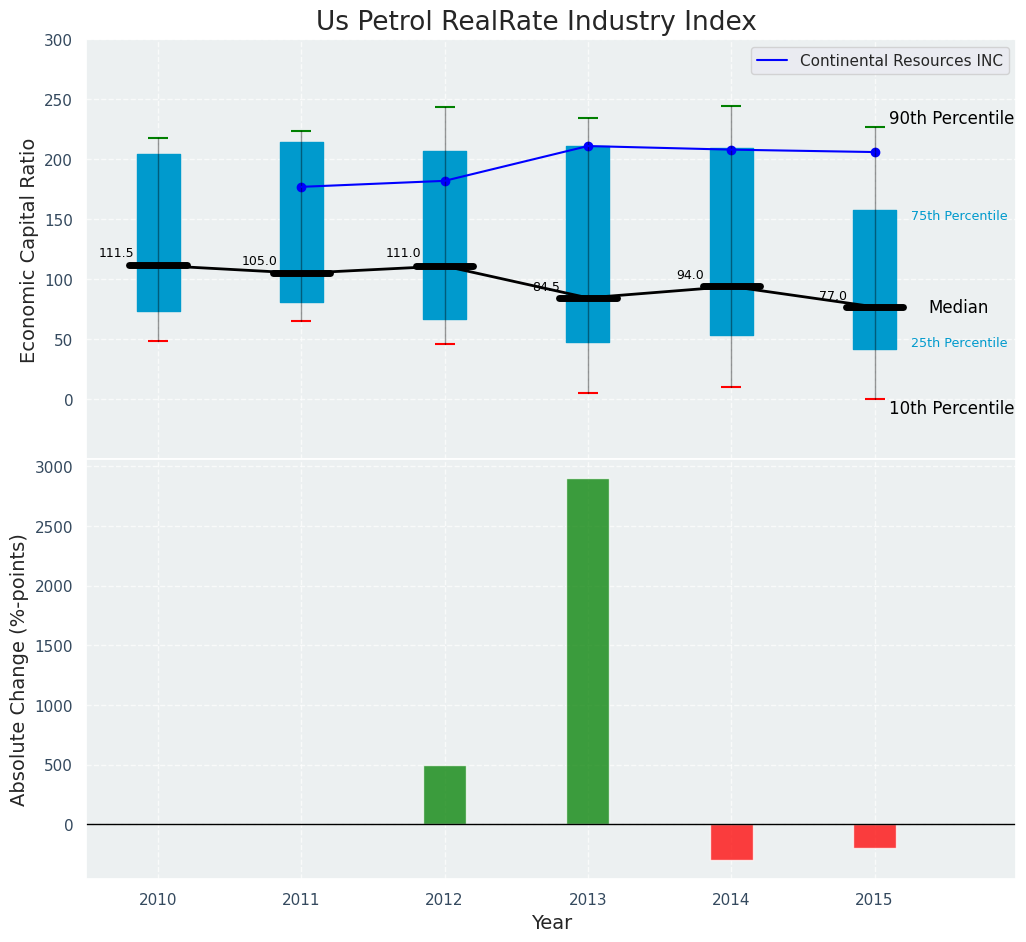The image size is (1026, 942).
Task: Click the 2014 red negative change bar
Action: (x=731, y=842)
